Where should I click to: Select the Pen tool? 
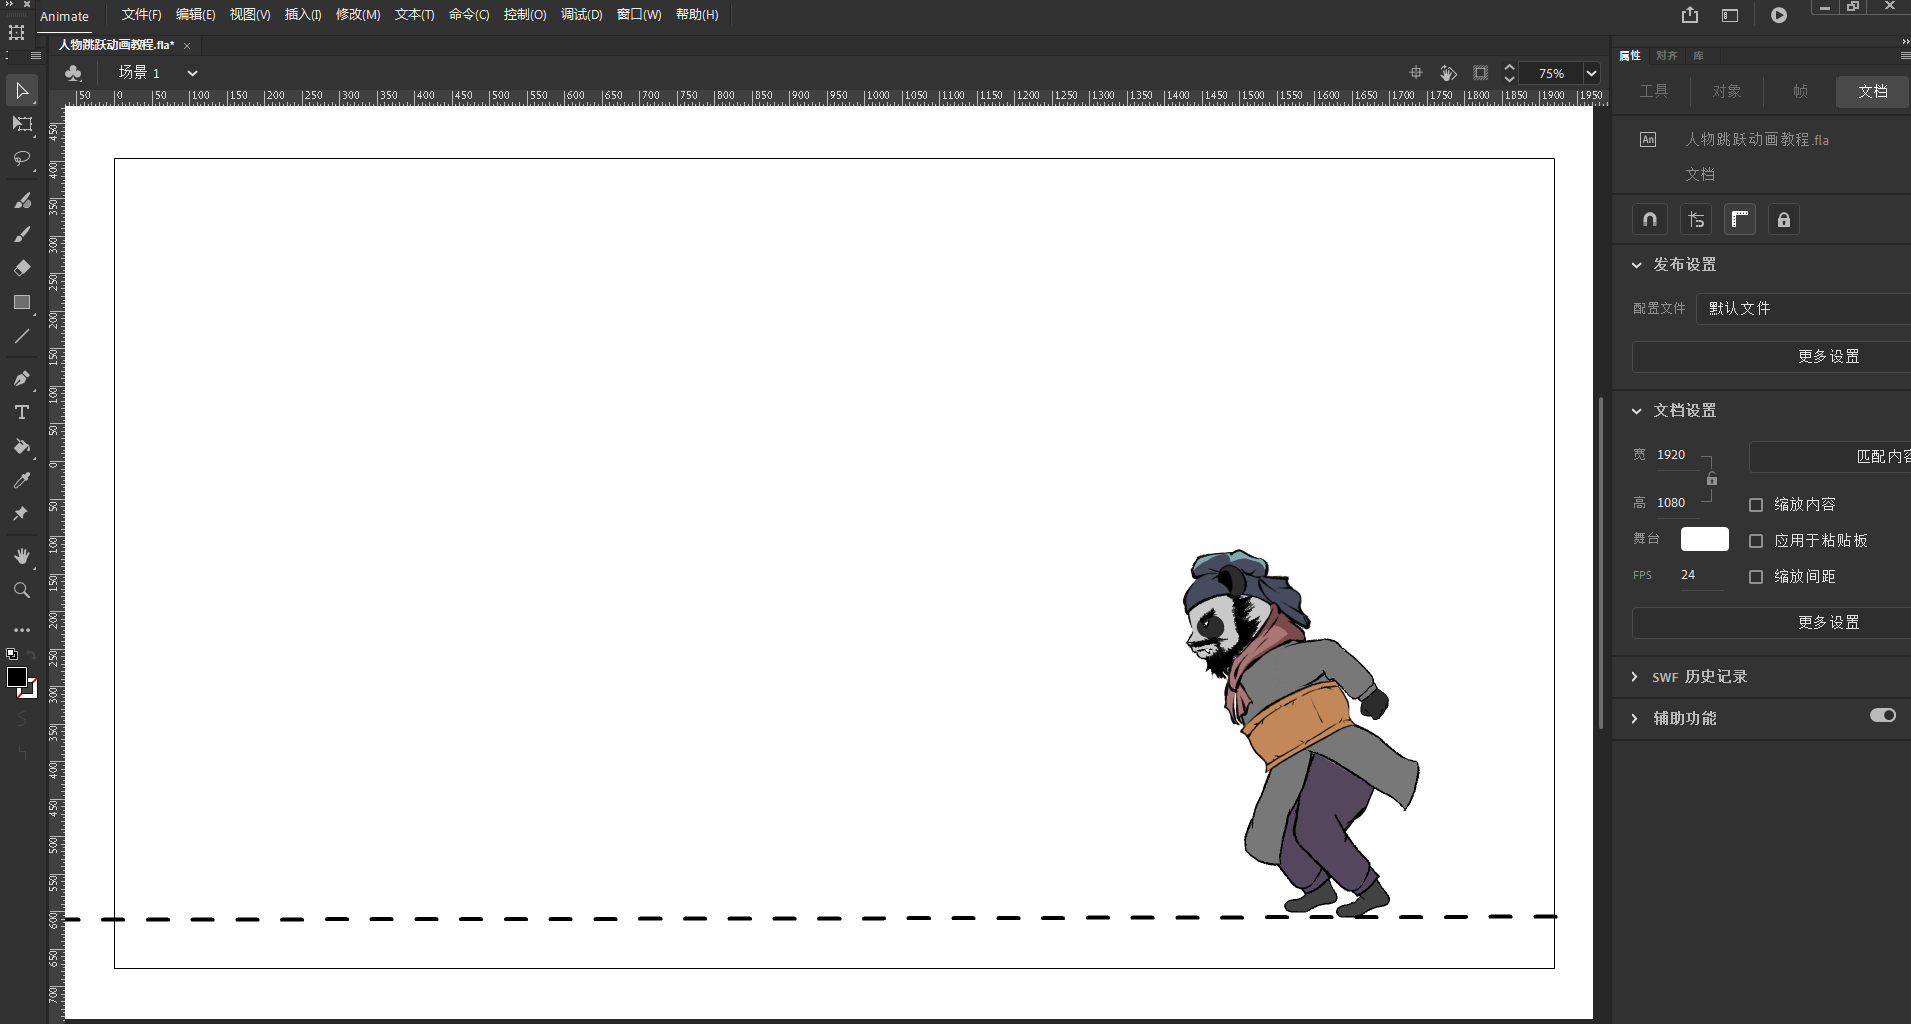click(x=22, y=379)
